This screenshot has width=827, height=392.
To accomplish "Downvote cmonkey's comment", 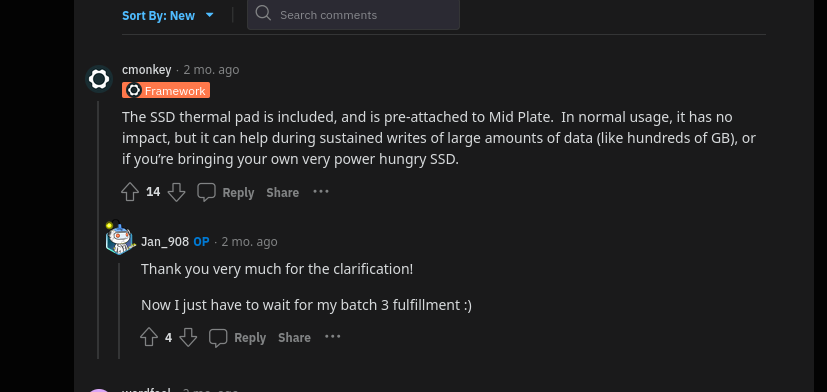I will point(176,192).
